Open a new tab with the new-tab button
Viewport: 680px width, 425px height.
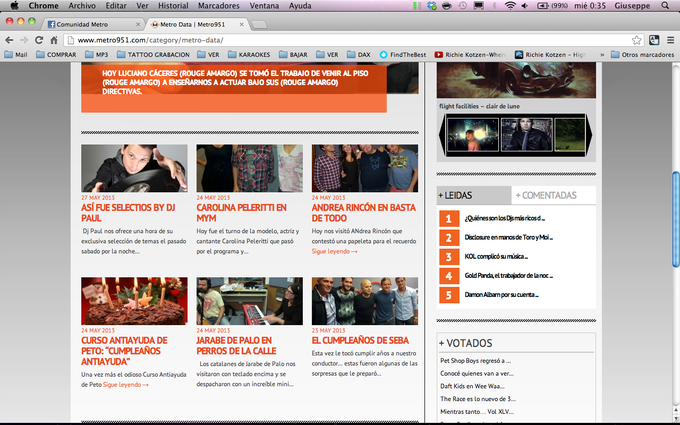click(259, 25)
